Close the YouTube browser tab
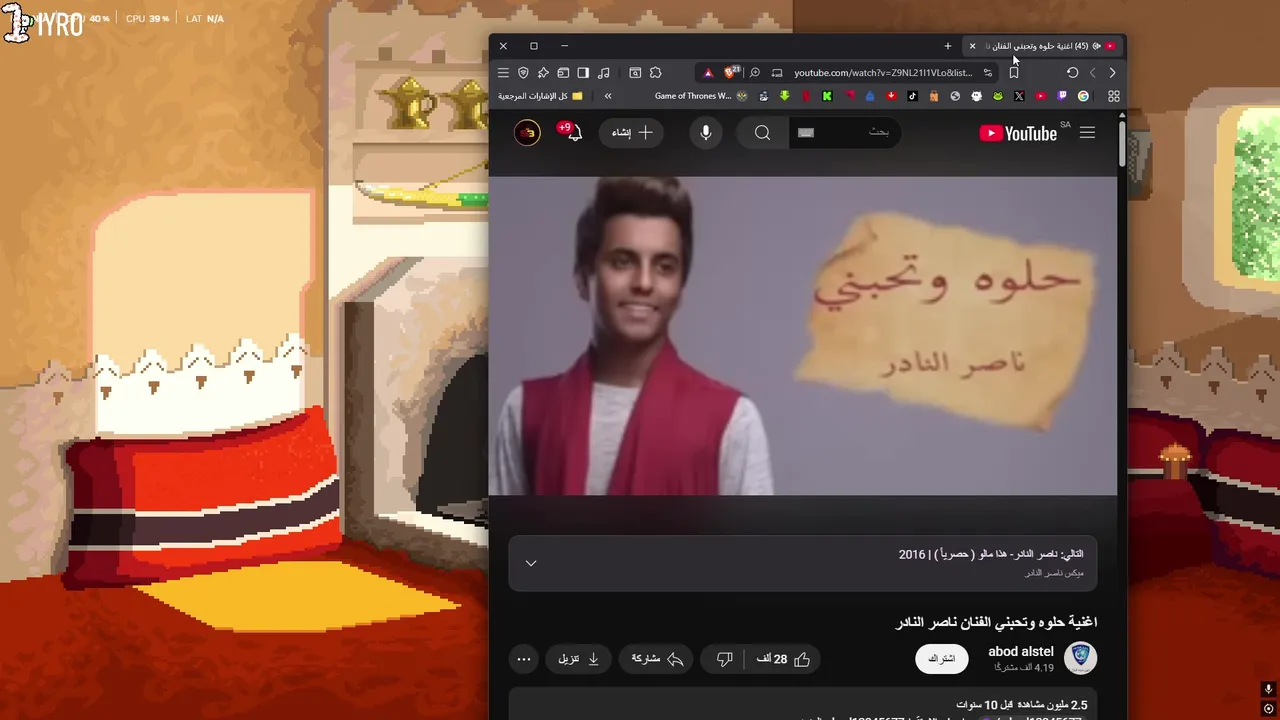Viewport: 1280px width, 720px height. (972, 46)
